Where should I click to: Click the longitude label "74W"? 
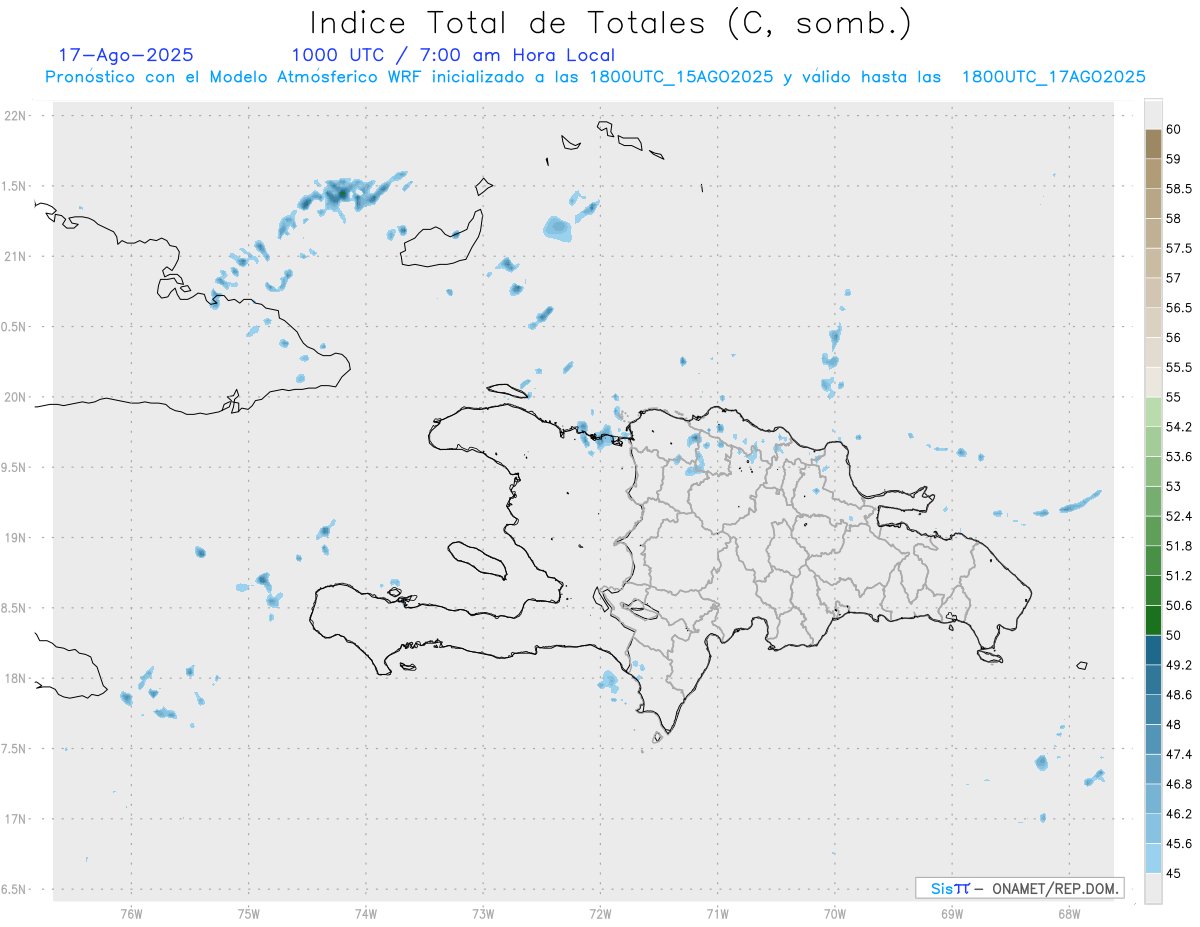[366, 914]
